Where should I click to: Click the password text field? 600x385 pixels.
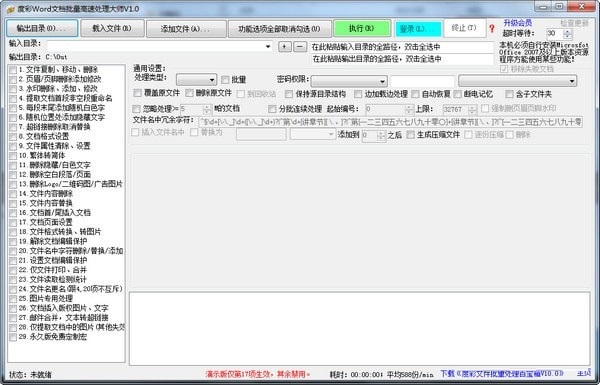(x=422, y=81)
